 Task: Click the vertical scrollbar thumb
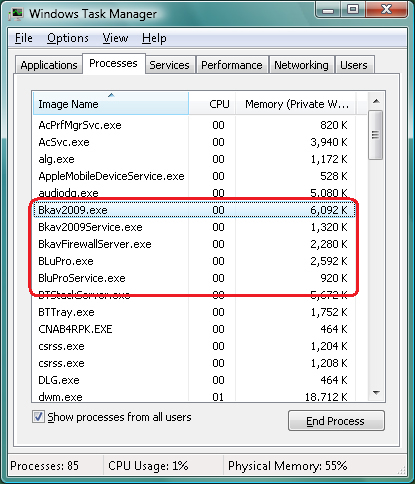click(x=376, y=135)
